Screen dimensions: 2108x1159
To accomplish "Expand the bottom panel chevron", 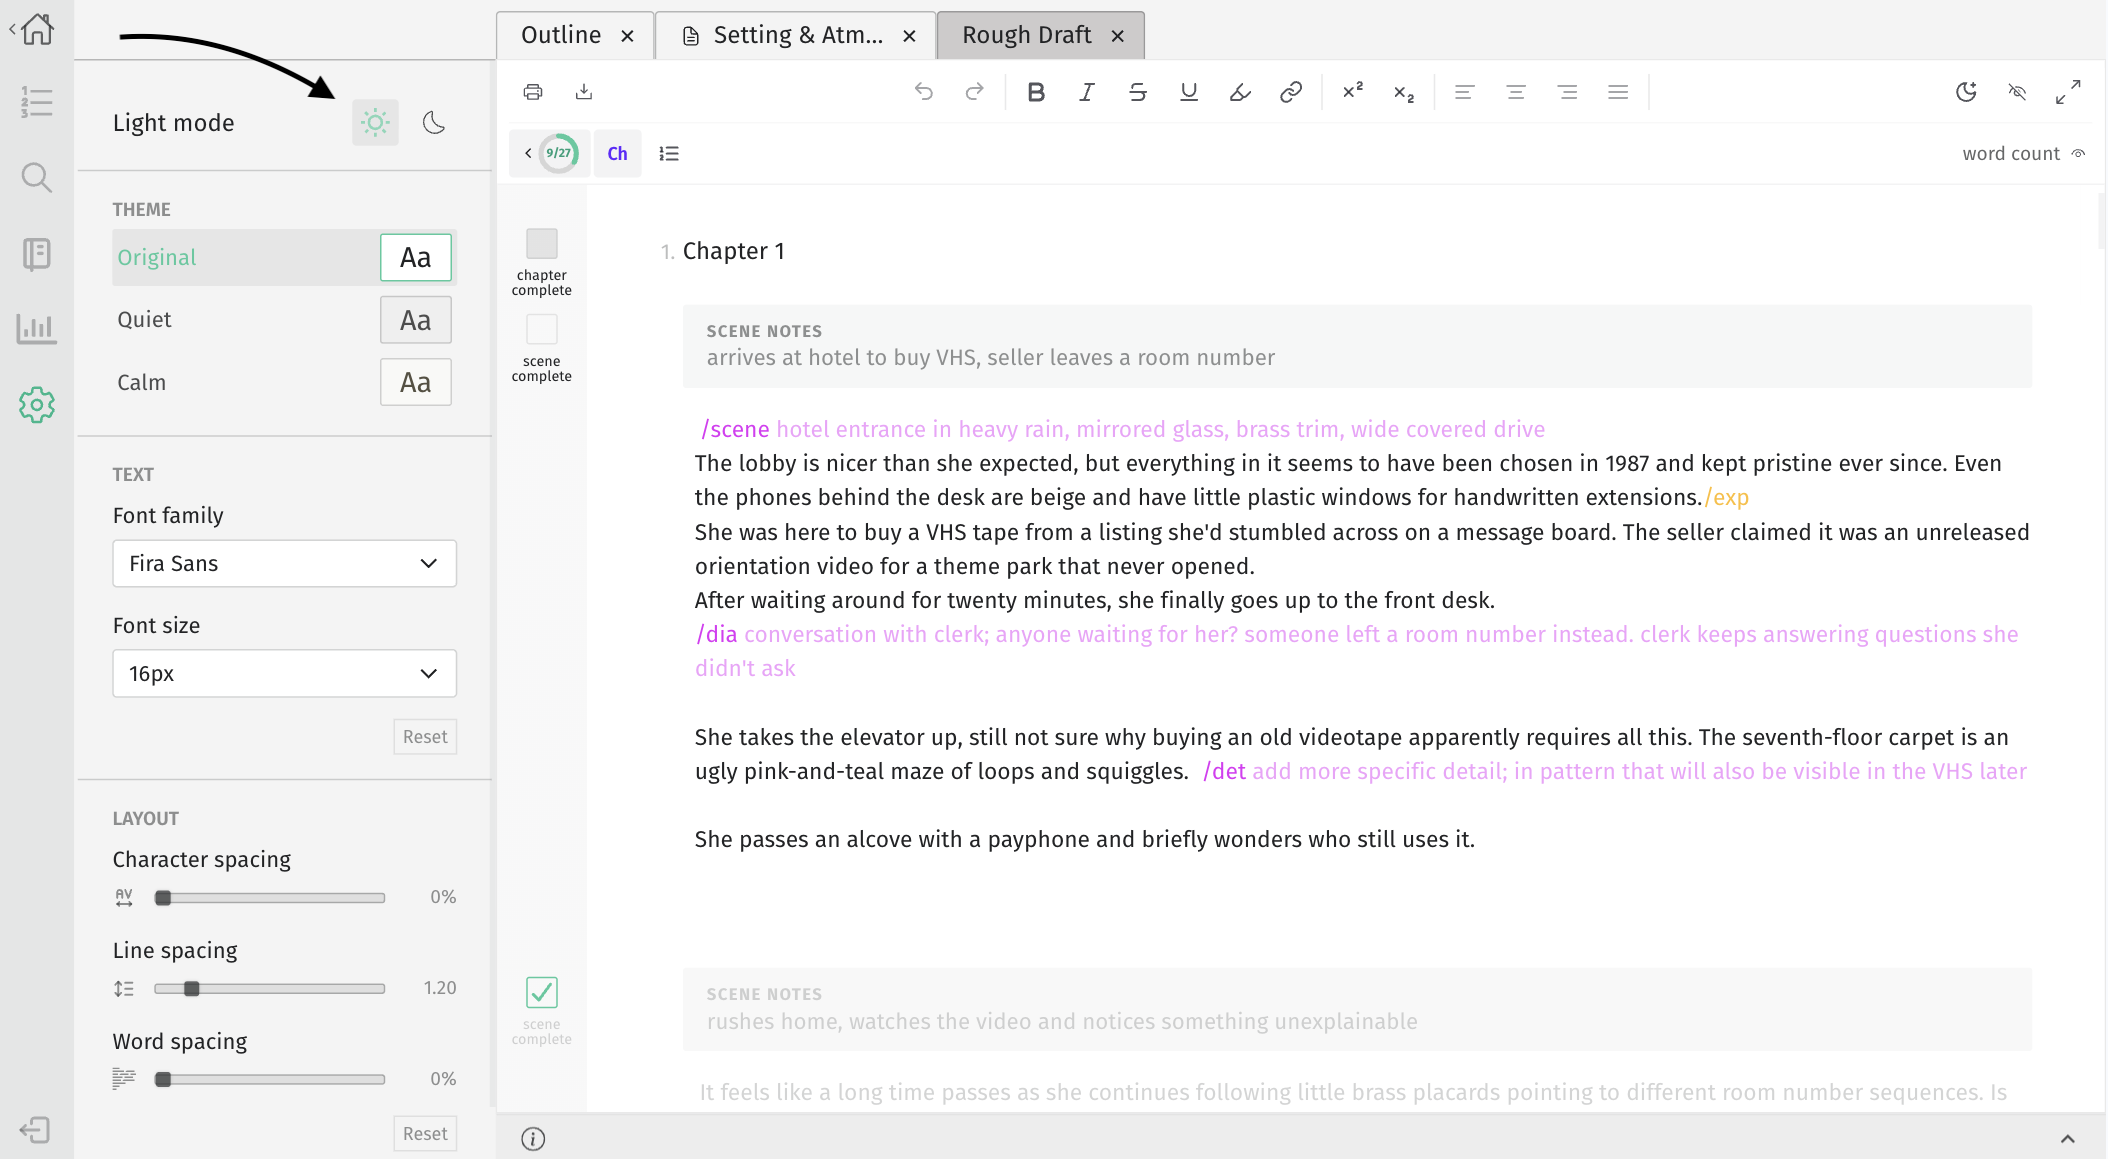I will (x=2068, y=1138).
